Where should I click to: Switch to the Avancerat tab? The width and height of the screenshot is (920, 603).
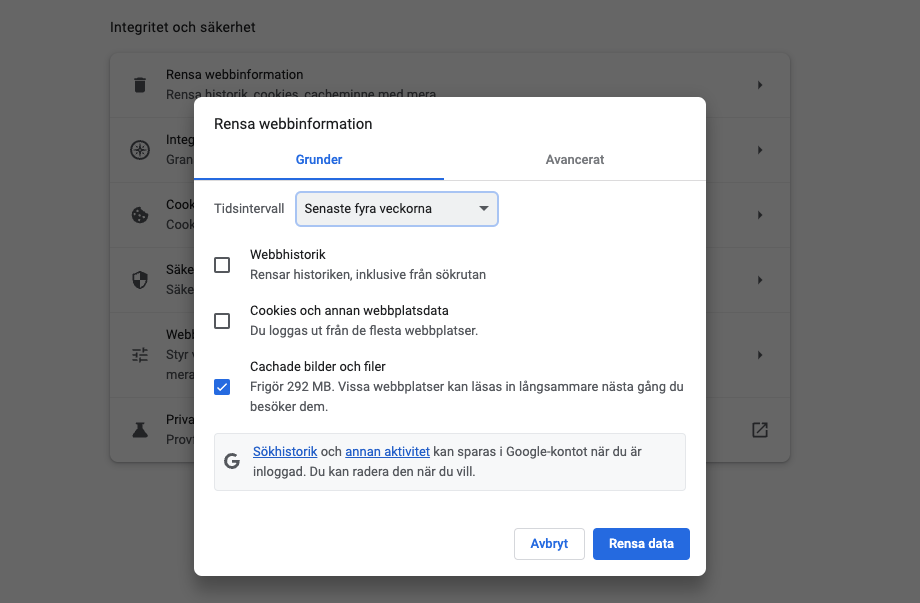click(574, 160)
